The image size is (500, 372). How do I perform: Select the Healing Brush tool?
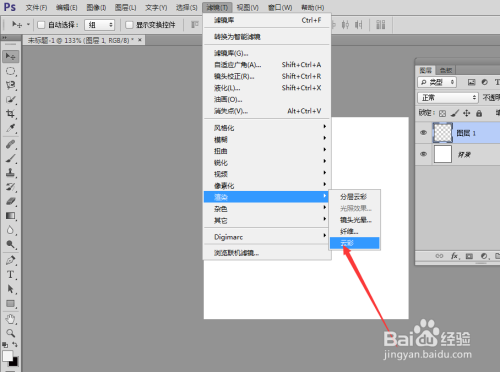click(11, 144)
